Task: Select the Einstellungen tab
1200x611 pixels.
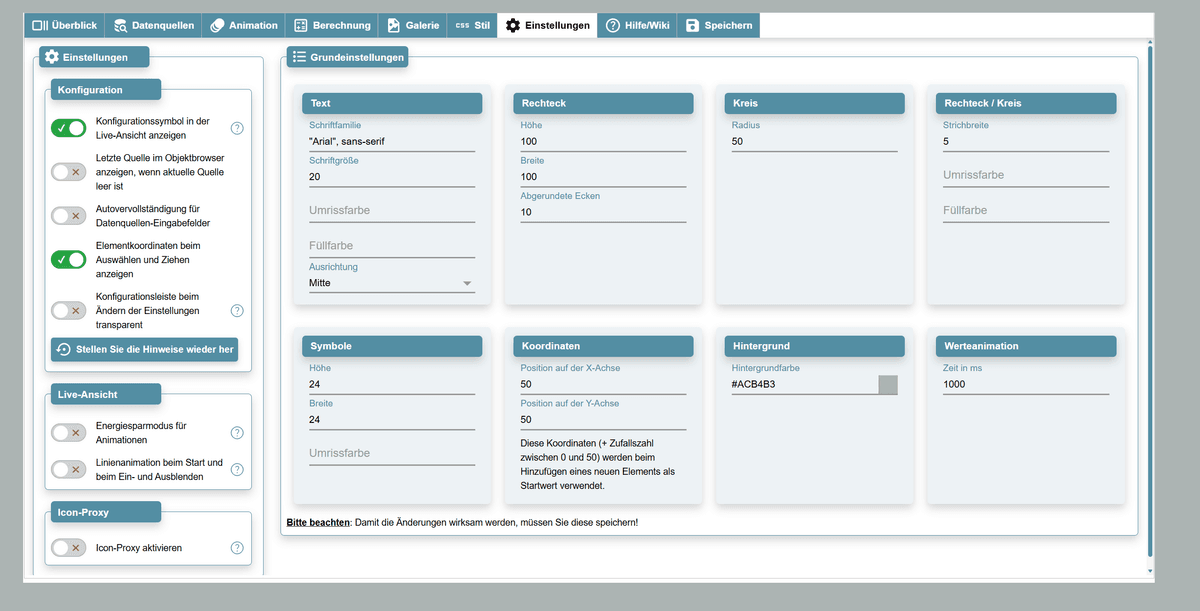Action: click(x=548, y=25)
